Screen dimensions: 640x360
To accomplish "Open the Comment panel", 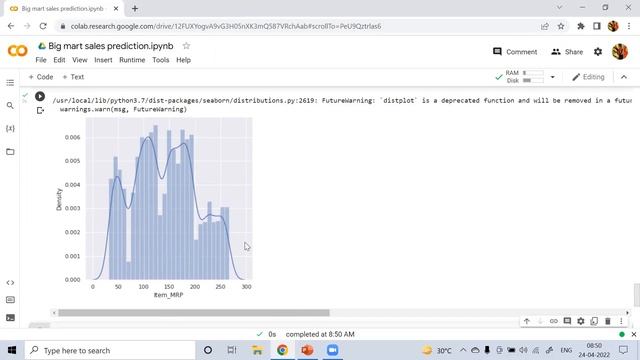I will [x=515, y=52].
